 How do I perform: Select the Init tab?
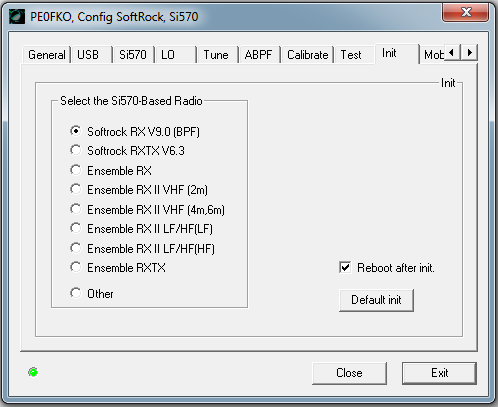(396, 53)
